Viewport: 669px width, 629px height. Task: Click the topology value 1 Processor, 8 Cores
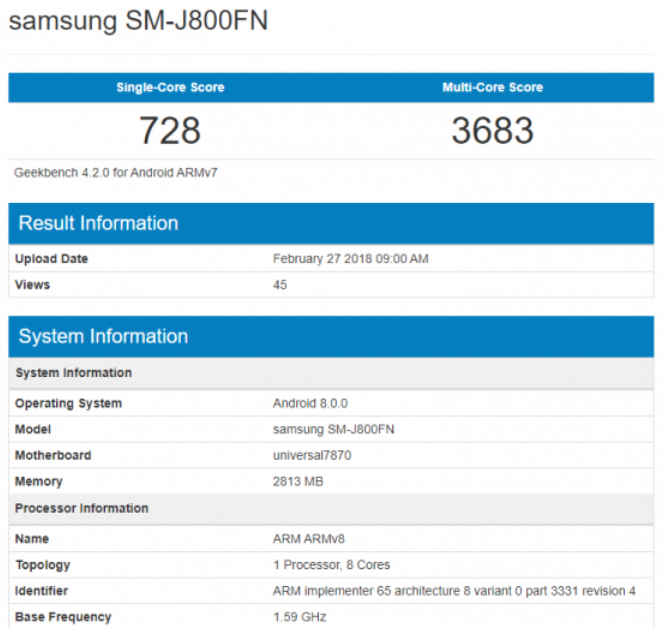[331, 565]
